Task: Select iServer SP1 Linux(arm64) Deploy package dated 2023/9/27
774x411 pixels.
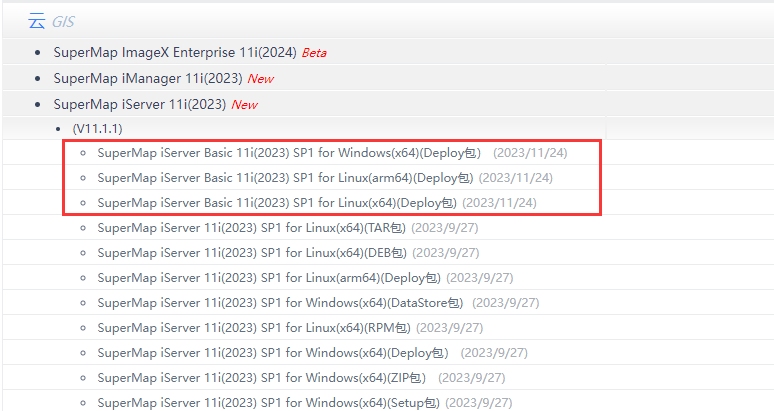Action: [268, 278]
